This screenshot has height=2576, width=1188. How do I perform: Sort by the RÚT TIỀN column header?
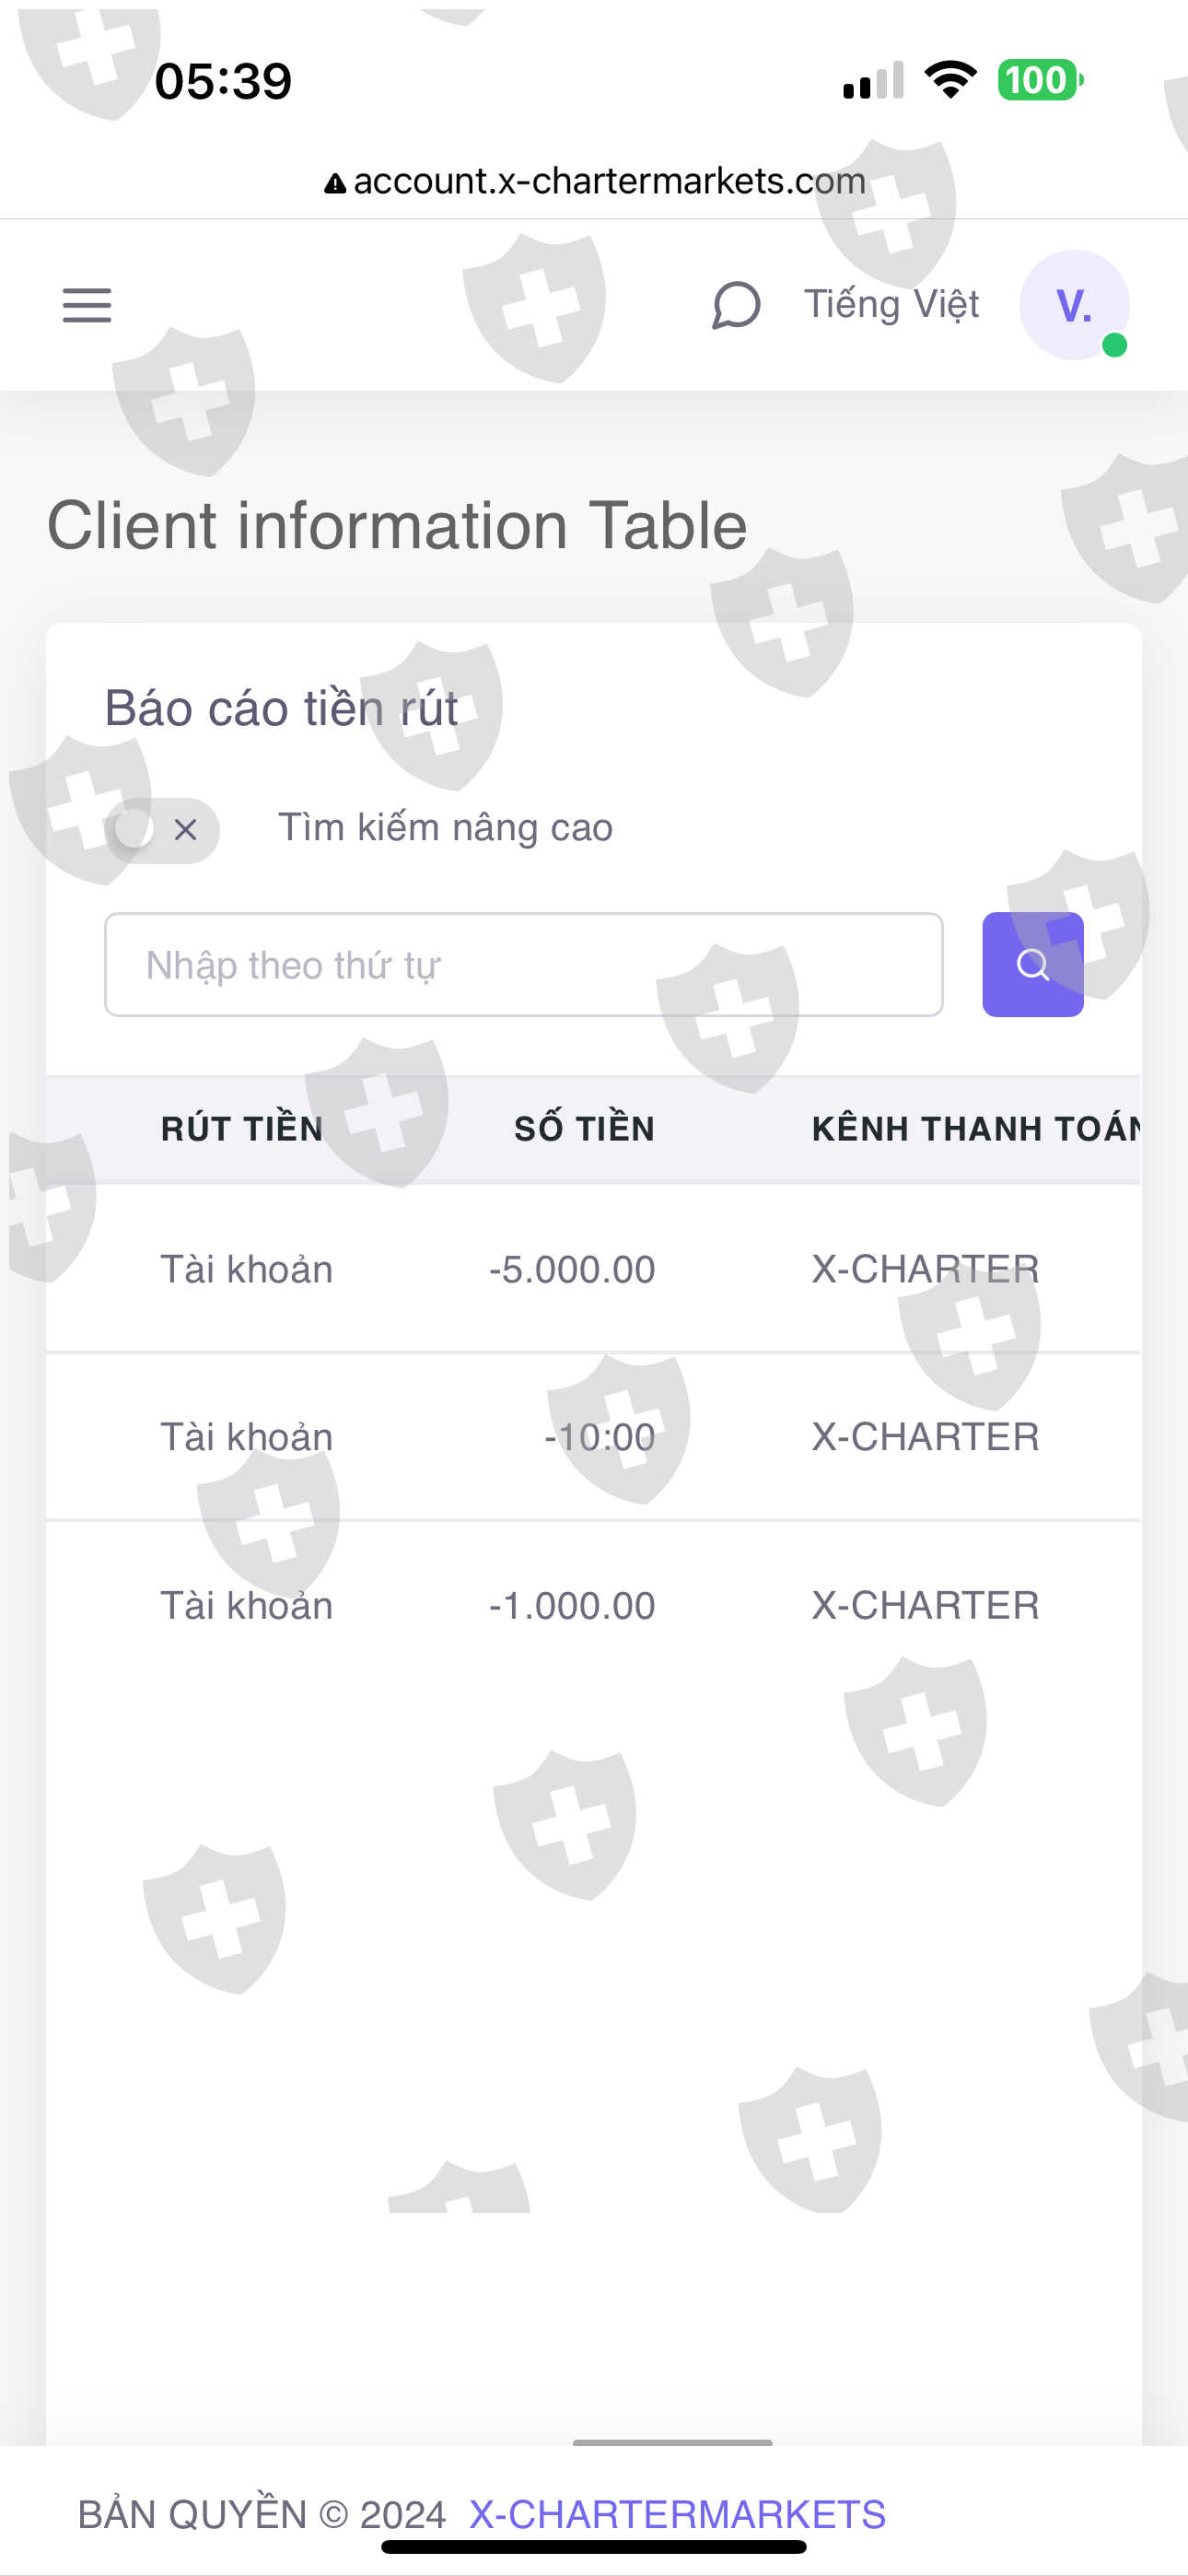242,1129
